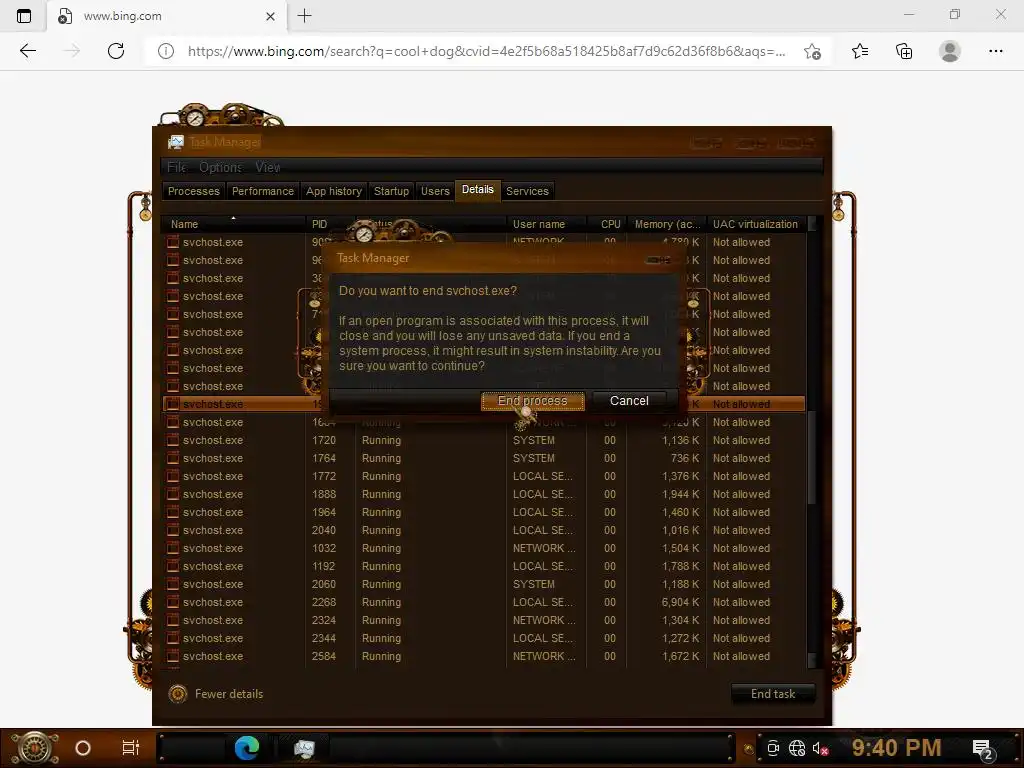Open Meet Now camera tray icon
This screenshot has width=1024, height=768.
coord(773,748)
